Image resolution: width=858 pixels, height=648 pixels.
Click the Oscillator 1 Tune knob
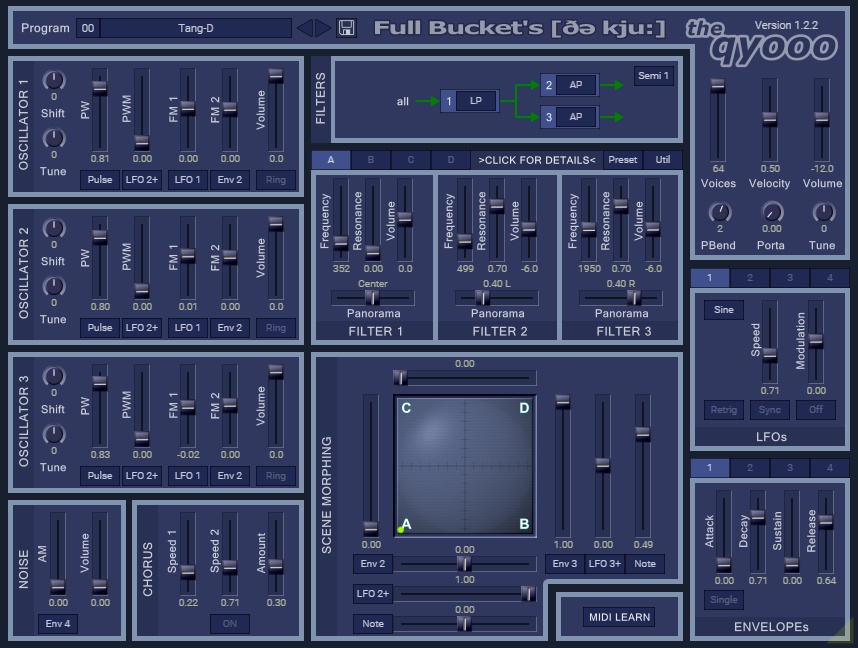[54, 138]
